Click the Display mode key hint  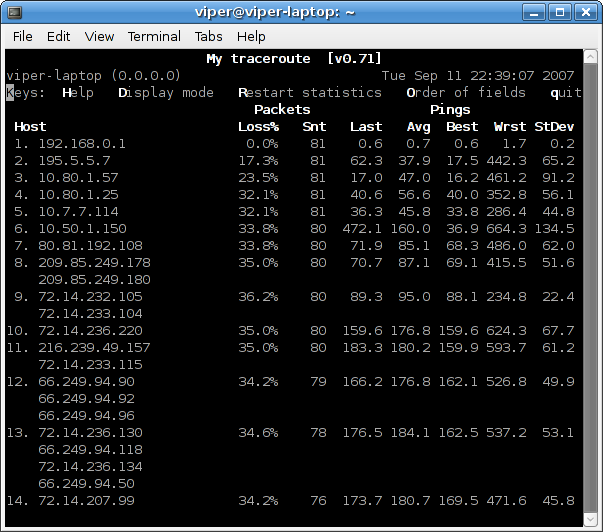click(x=166, y=93)
